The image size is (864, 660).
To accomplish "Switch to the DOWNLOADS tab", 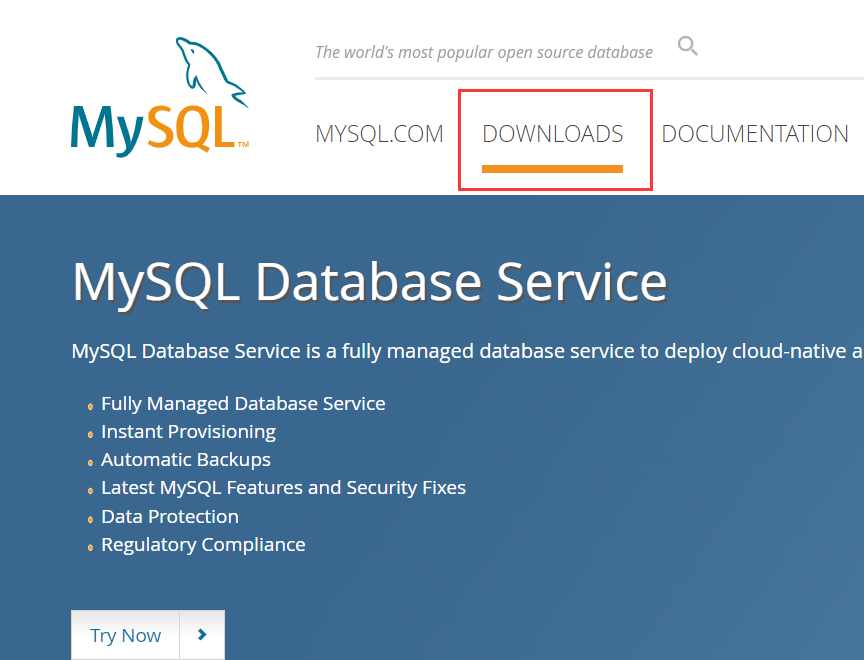I will [x=552, y=134].
